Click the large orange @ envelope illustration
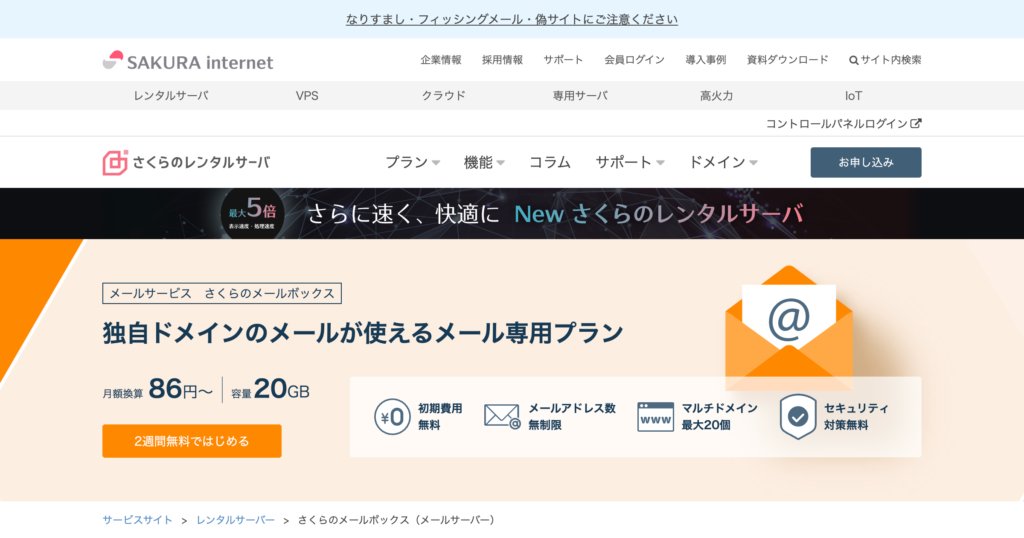 (x=789, y=328)
